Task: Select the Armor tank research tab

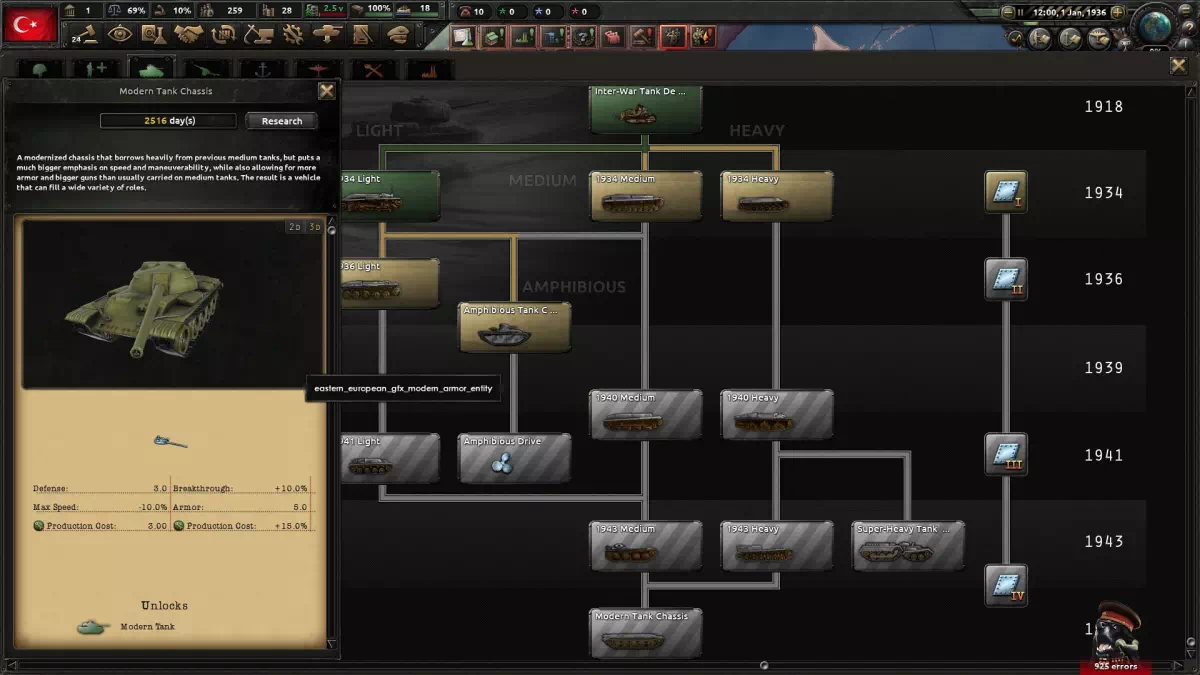Action: pos(152,68)
